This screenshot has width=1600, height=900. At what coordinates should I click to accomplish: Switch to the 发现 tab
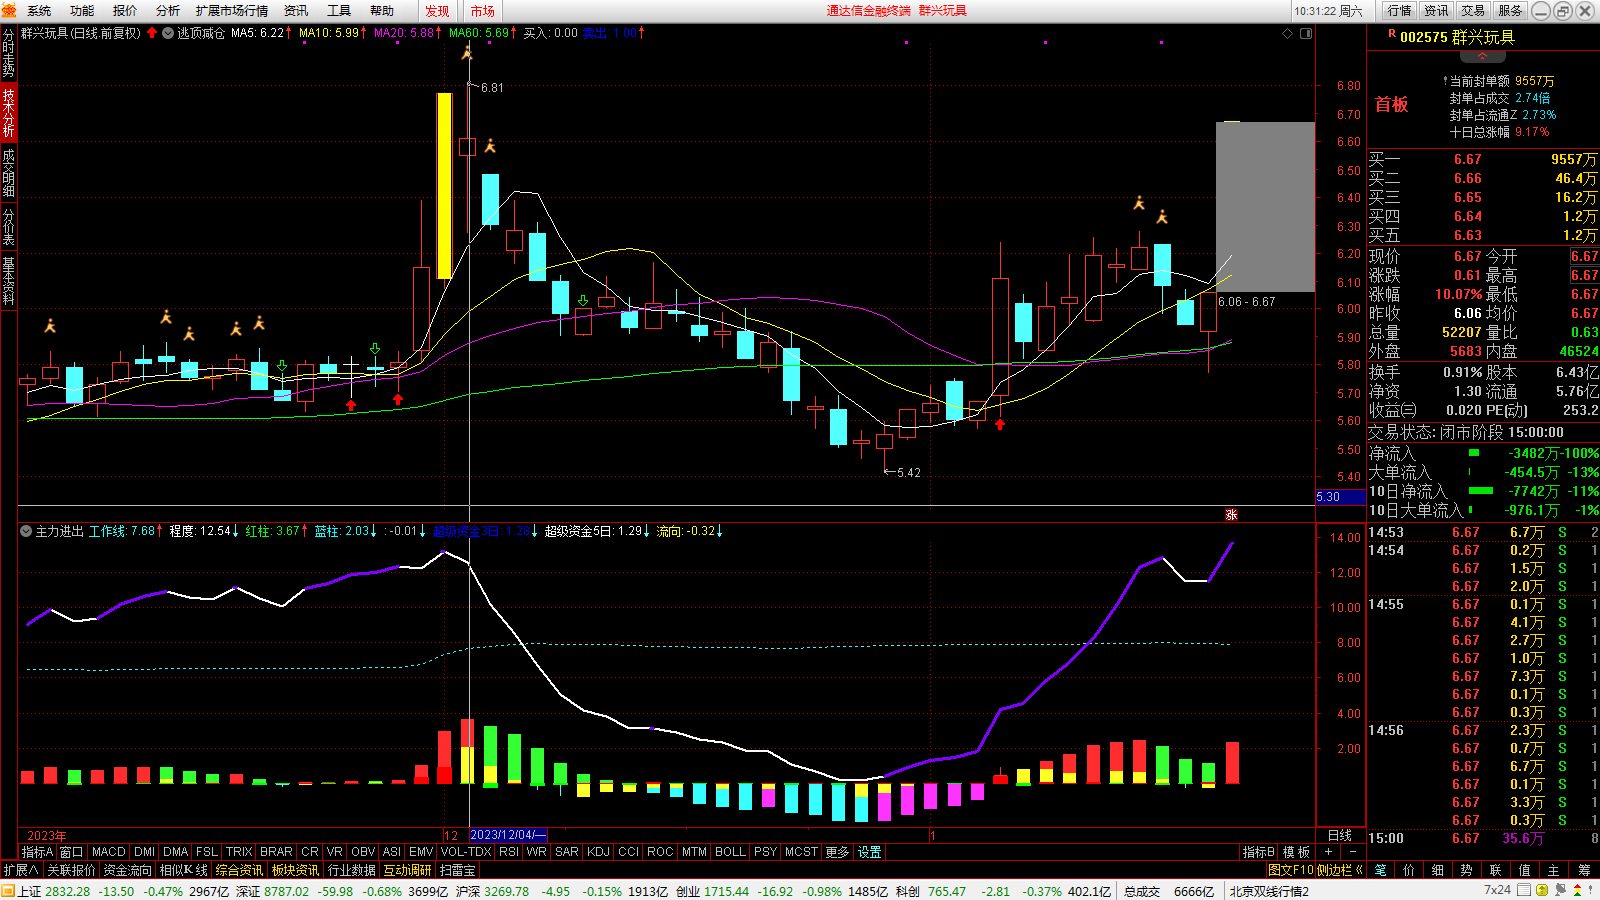click(x=437, y=11)
